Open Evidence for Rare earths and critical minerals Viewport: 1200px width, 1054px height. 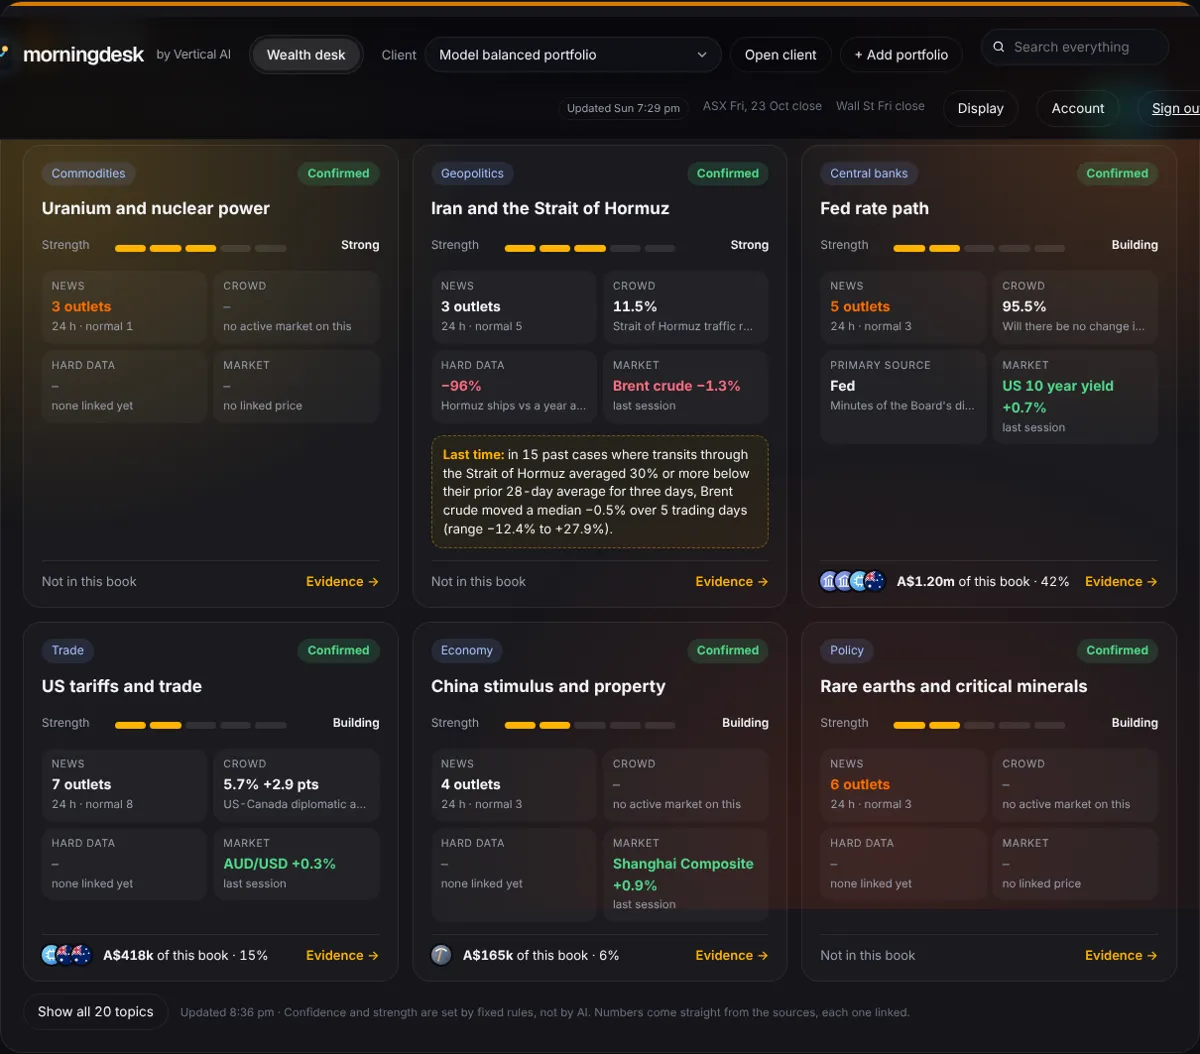click(1121, 955)
